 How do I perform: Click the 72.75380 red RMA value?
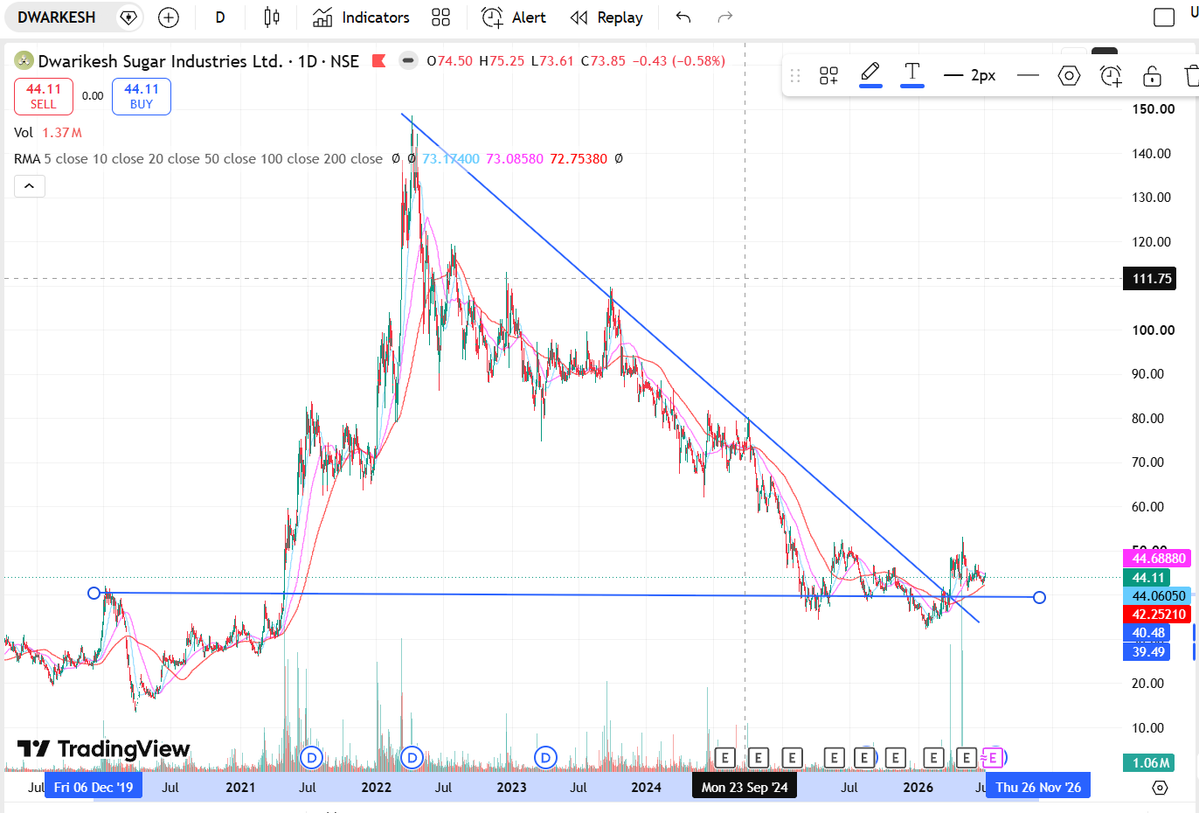pos(578,159)
